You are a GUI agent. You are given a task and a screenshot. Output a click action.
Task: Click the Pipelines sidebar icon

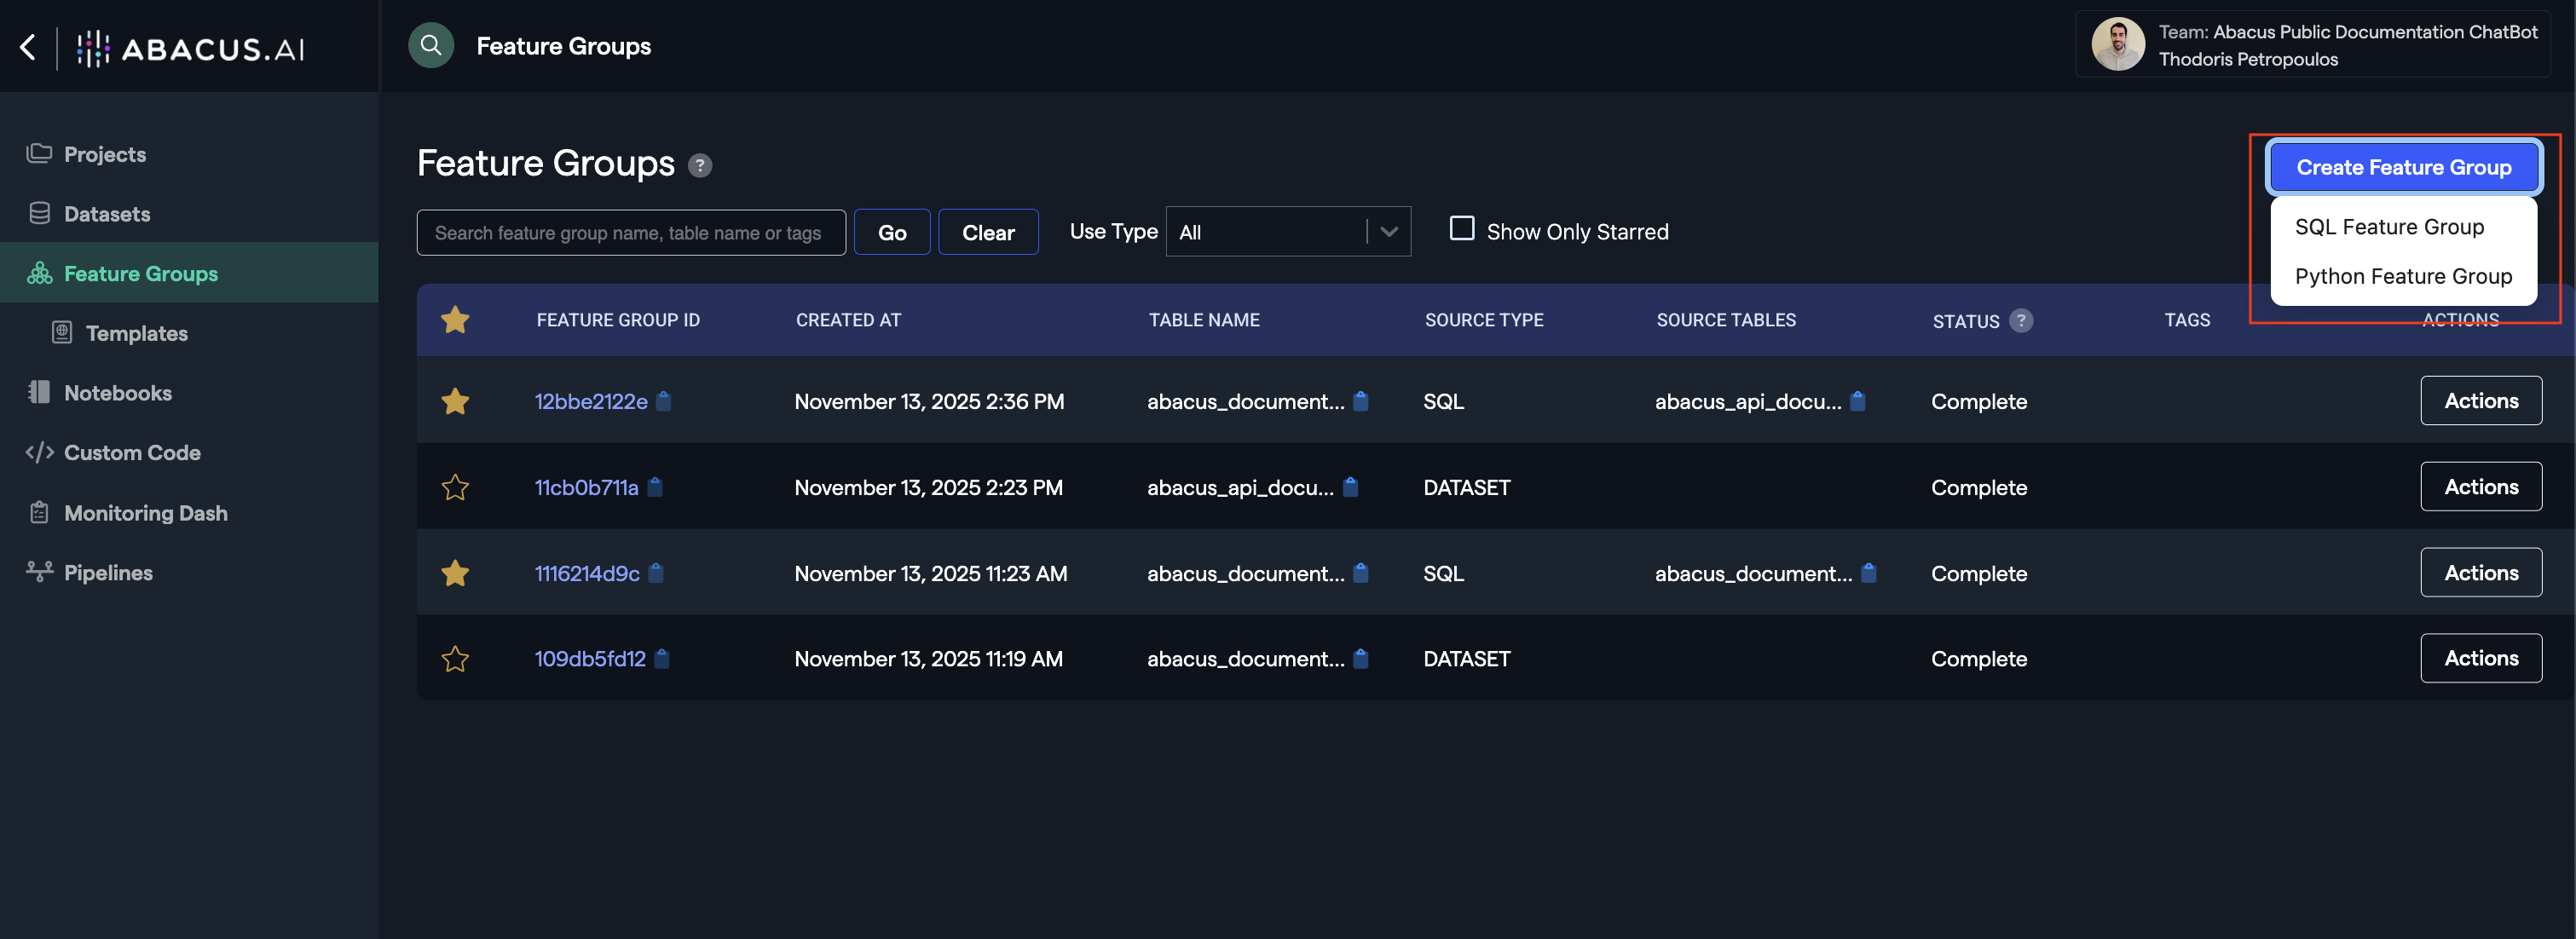(39, 572)
